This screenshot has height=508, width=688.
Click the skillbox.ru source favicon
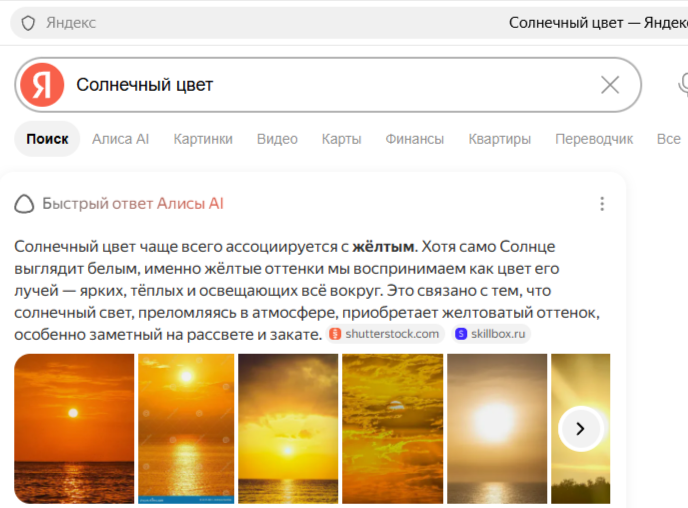[x=461, y=334]
